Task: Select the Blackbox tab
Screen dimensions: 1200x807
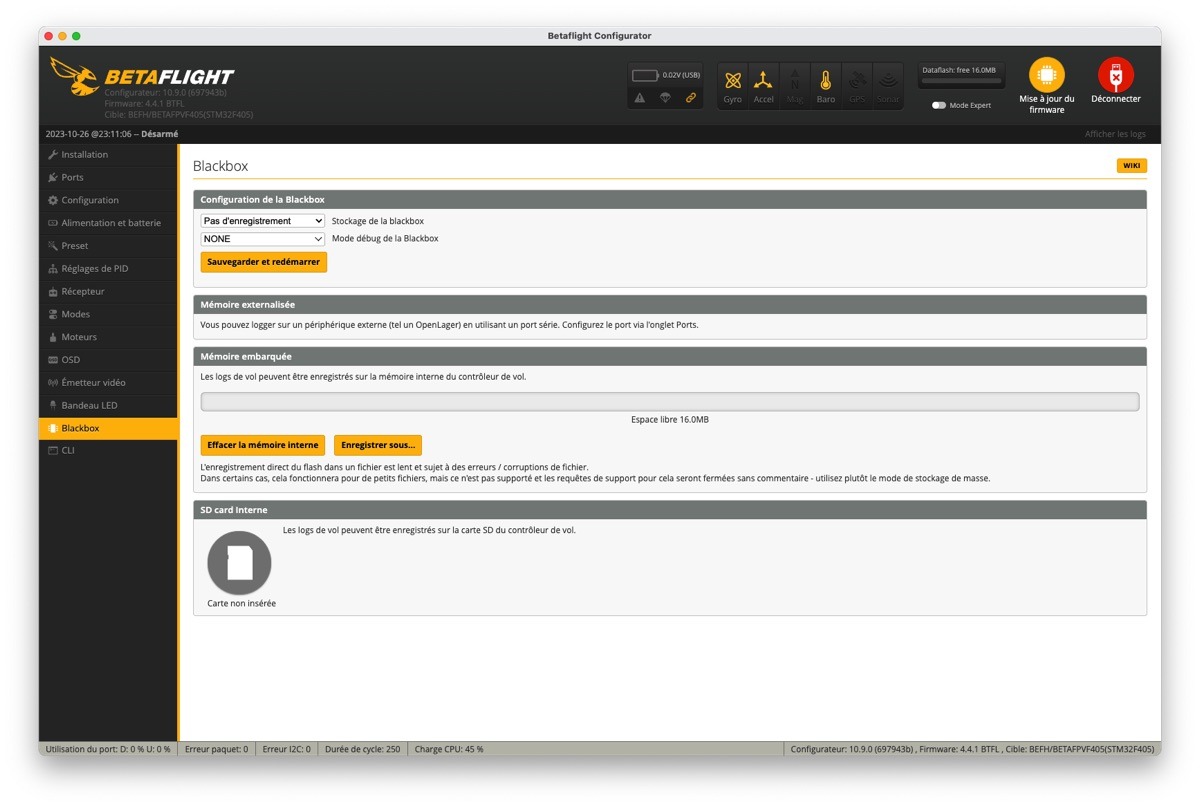Action: click(108, 428)
